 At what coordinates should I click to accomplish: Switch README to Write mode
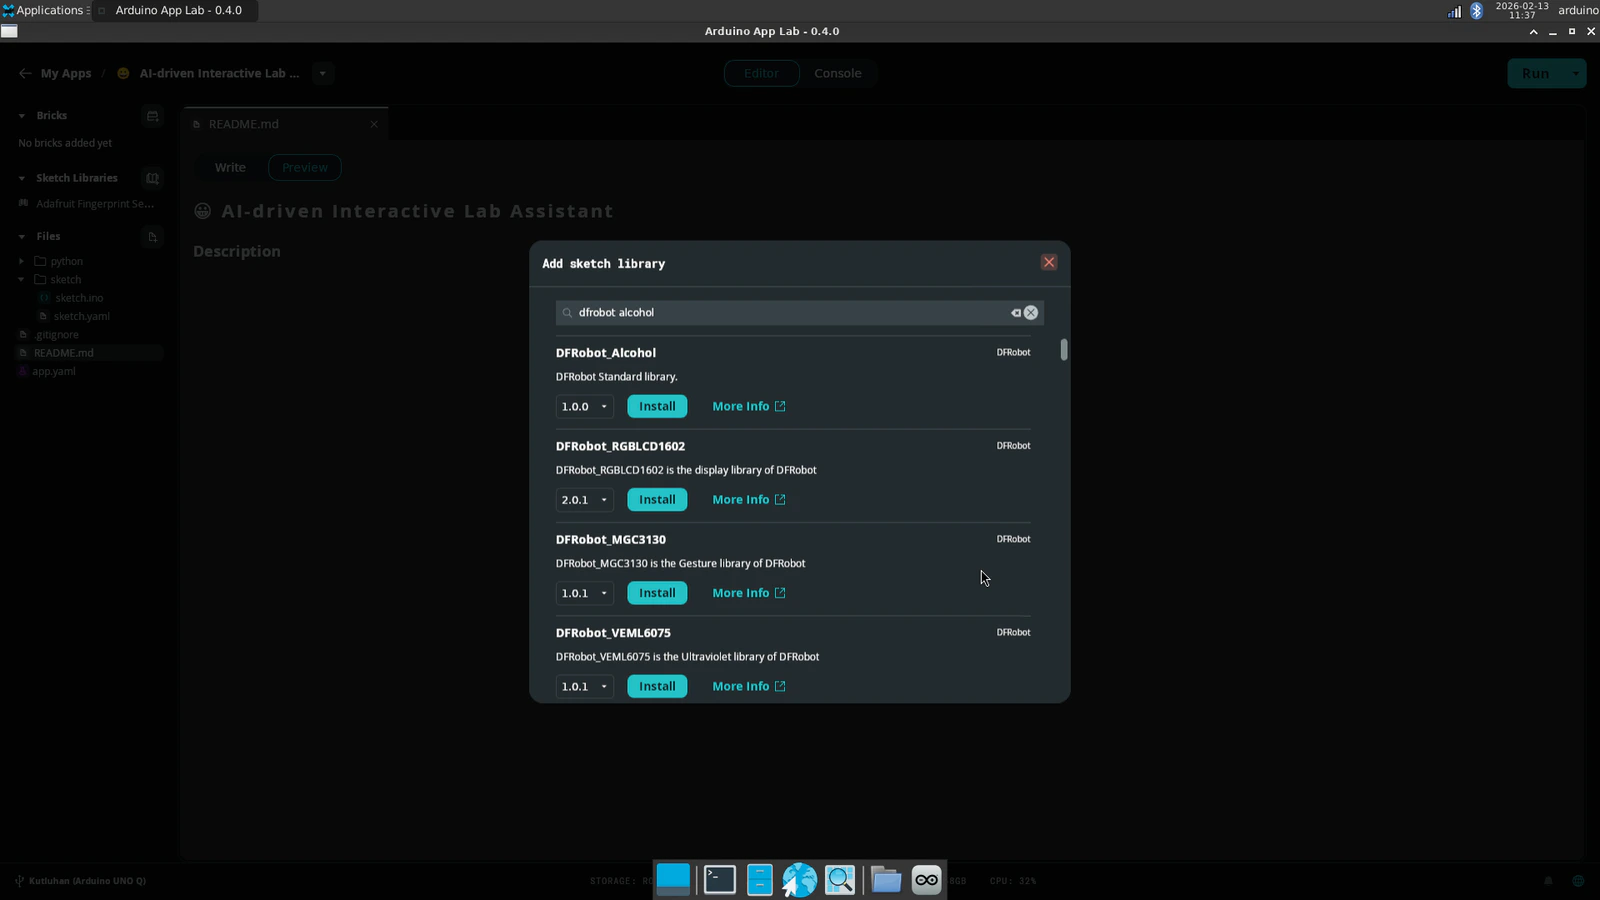tap(230, 167)
